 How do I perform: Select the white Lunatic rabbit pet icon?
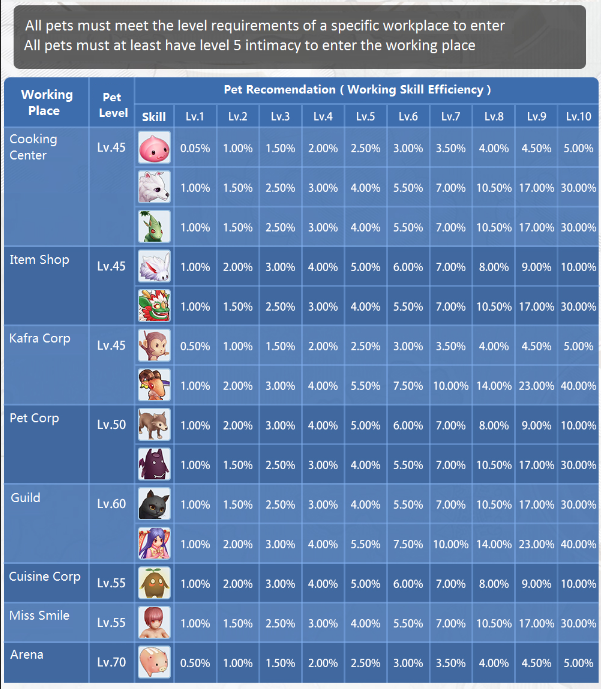click(x=154, y=266)
